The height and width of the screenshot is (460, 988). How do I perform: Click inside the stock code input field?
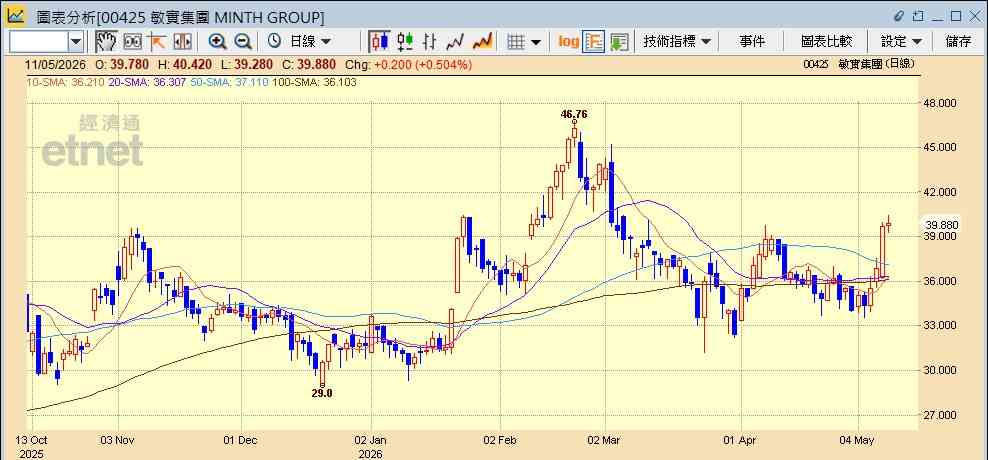click(39, 42)
